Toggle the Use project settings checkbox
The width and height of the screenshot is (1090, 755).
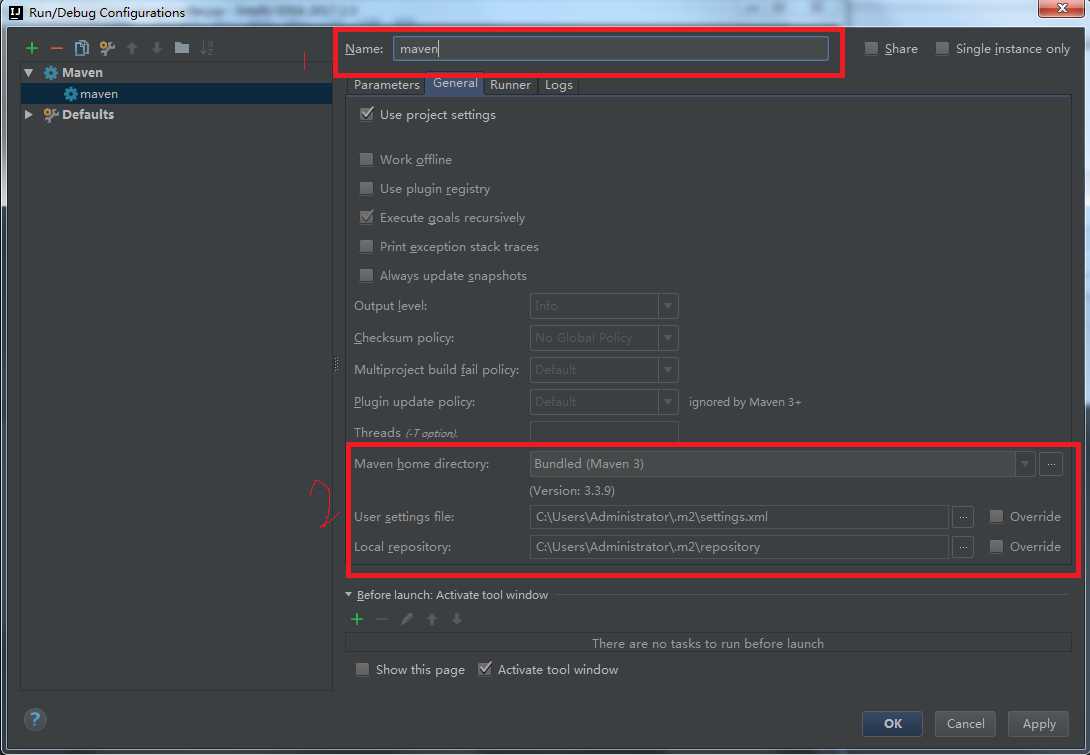[x=367, y=114]
